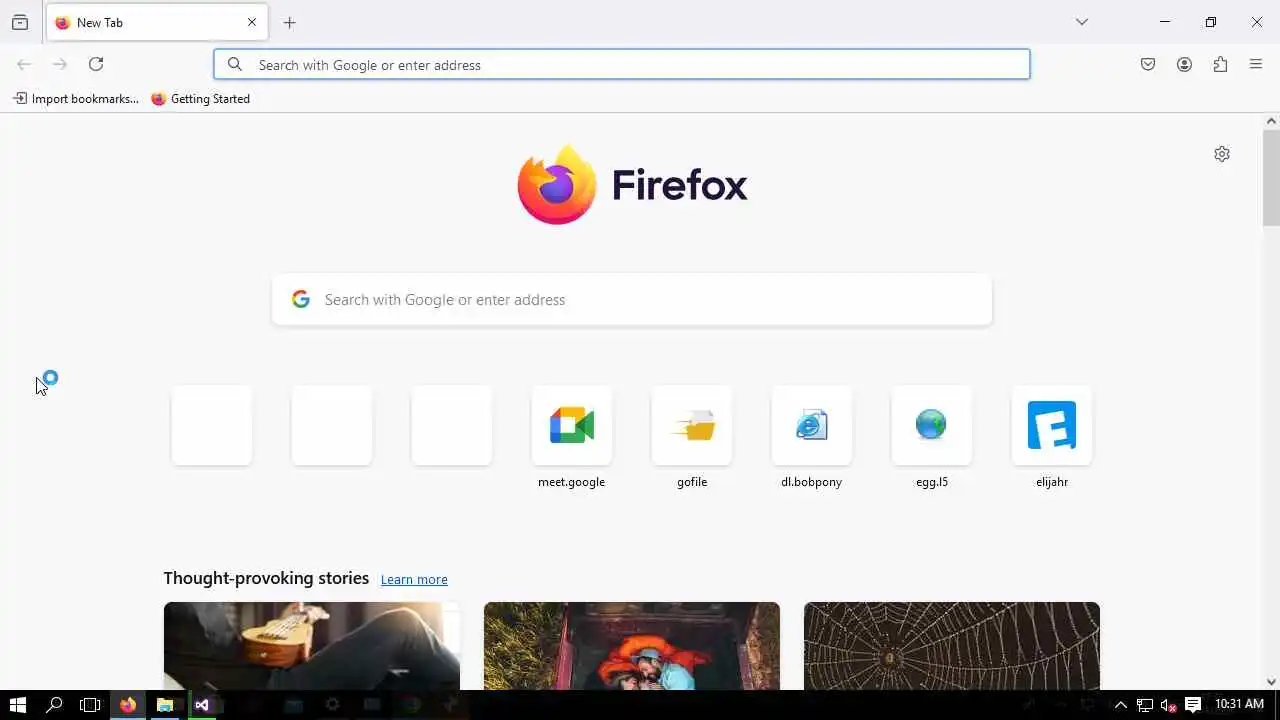The height and width of the screenshot is (720, 1280).
Task: Open Windows taskbar search
Action: click(54, 705)
